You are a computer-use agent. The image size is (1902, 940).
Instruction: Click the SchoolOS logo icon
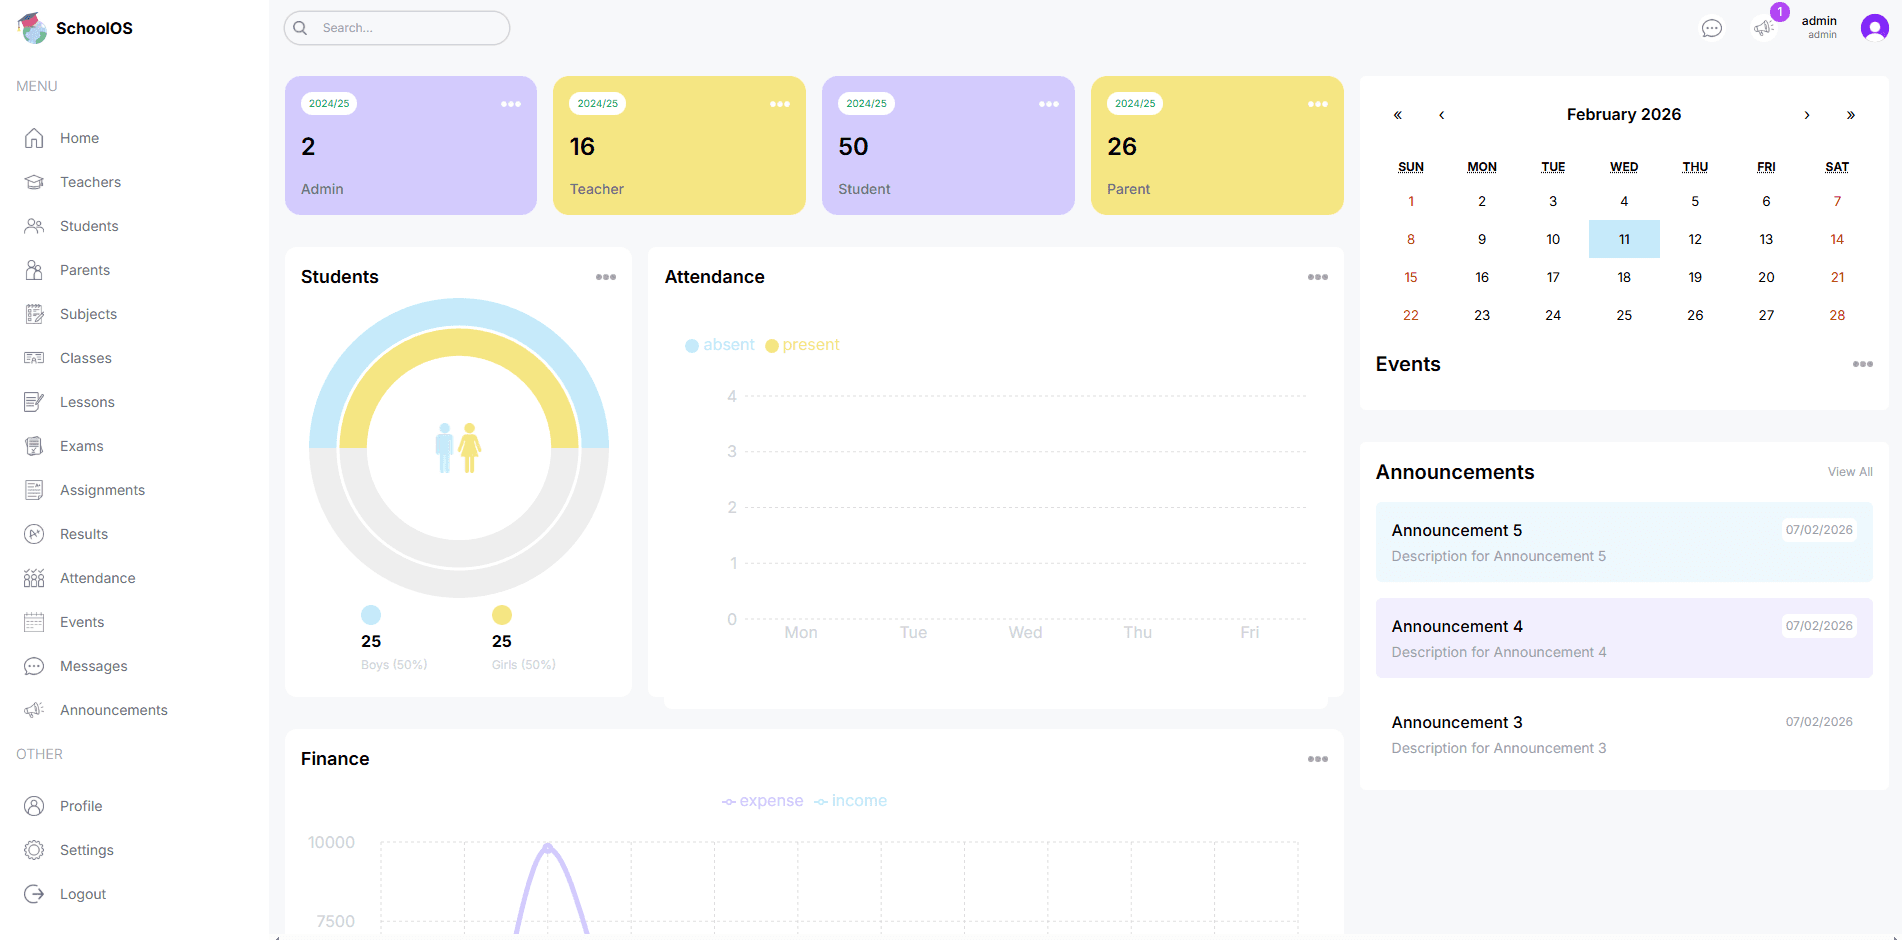pos(32,28)
